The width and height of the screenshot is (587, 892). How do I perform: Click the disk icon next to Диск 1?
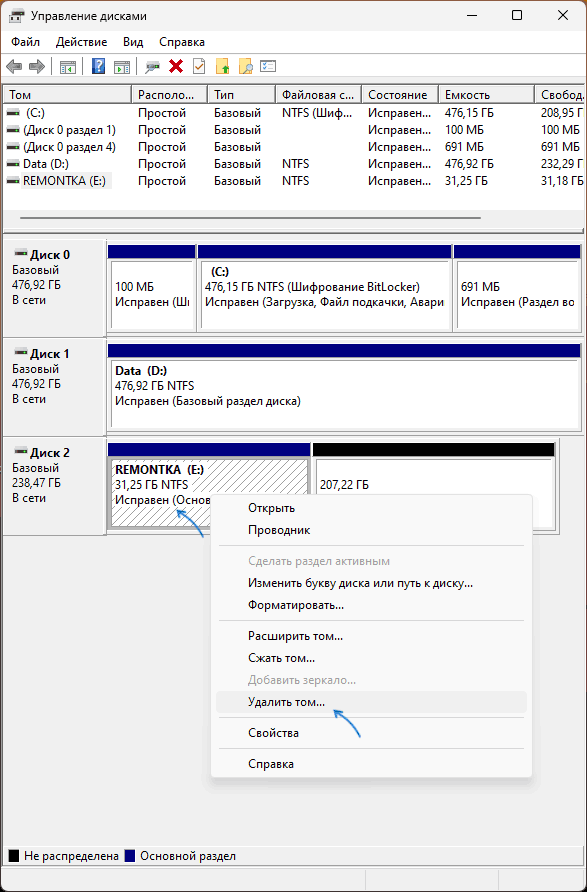[21, 352]
